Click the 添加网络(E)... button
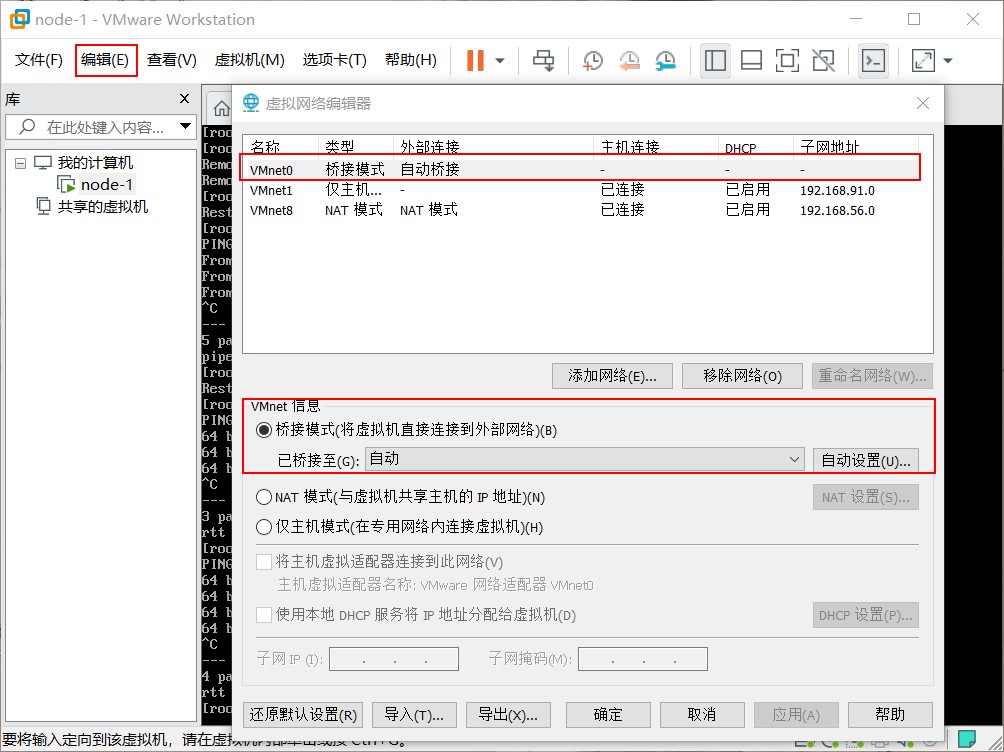 [612, 376]
